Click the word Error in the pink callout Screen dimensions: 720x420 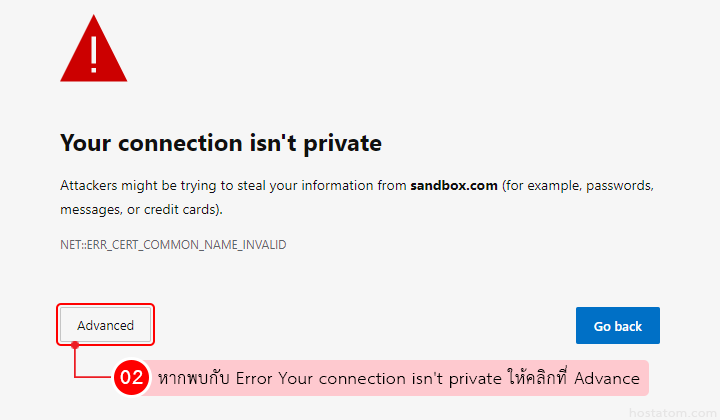click(255, 378)
